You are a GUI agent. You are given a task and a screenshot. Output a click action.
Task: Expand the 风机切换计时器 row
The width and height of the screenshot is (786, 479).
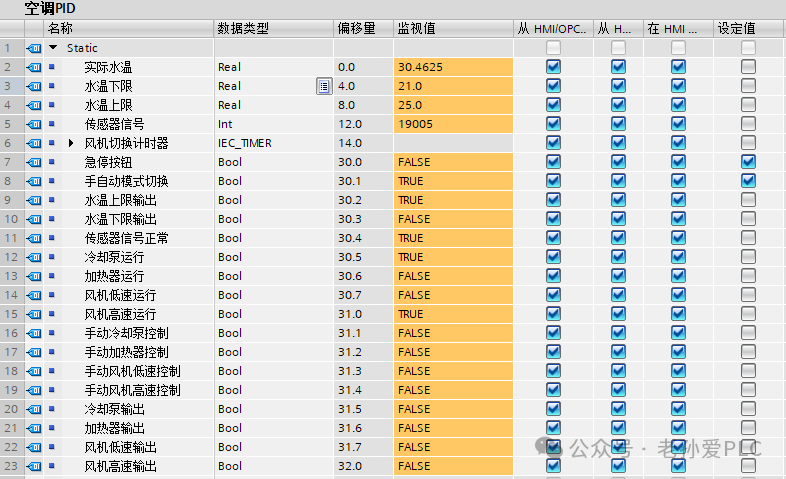71,143
